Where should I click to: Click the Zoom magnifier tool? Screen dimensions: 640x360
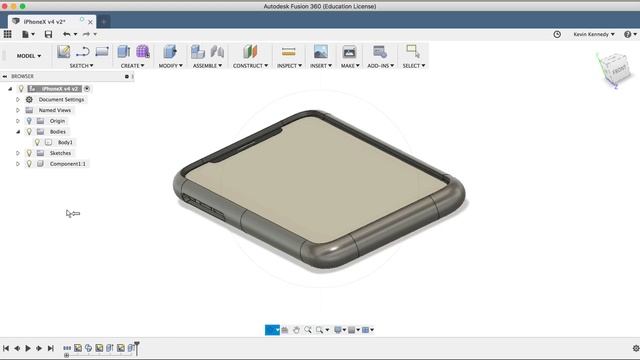coord(308,330)
